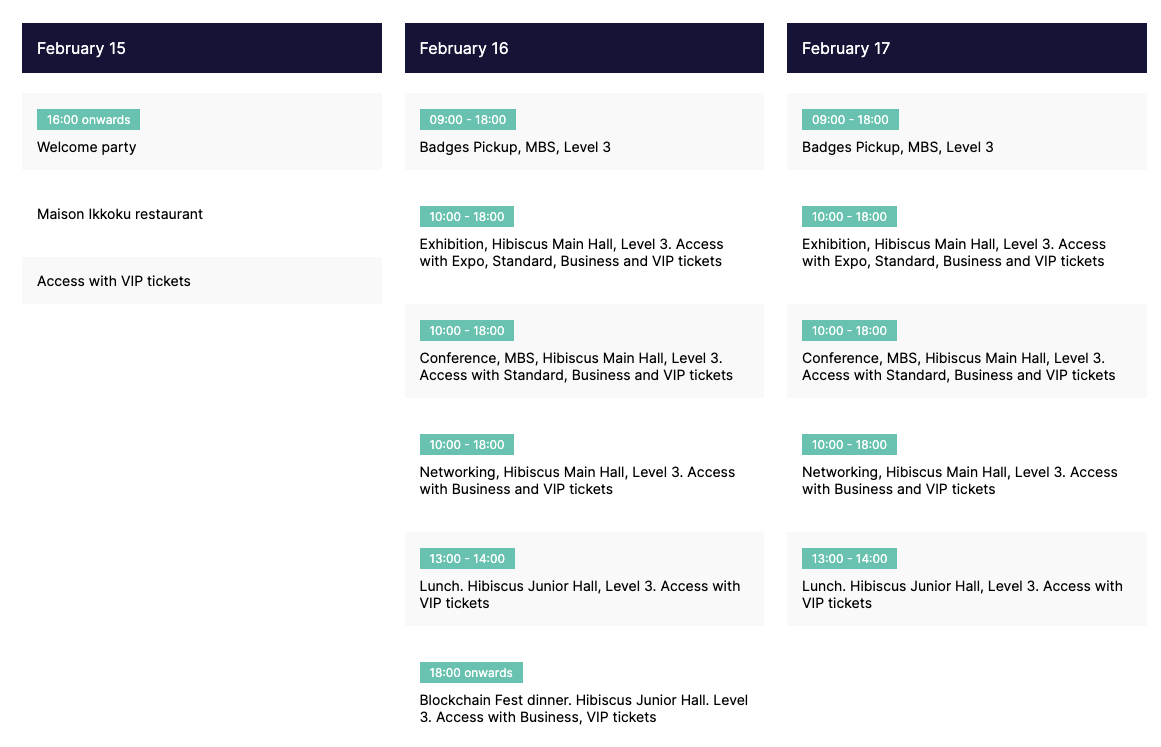
Task: Click the 09:00 - 18:00 badge under February 17
Action: click(x=850, y=120)
